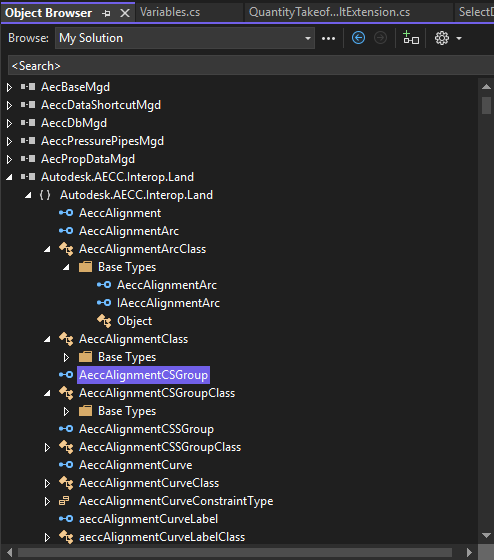Select the AeccAlignmentArc interface under namespace
Image resolution: width=494 pixels, height=560 pixels.
pyautogui.click(x=129, y=231)
